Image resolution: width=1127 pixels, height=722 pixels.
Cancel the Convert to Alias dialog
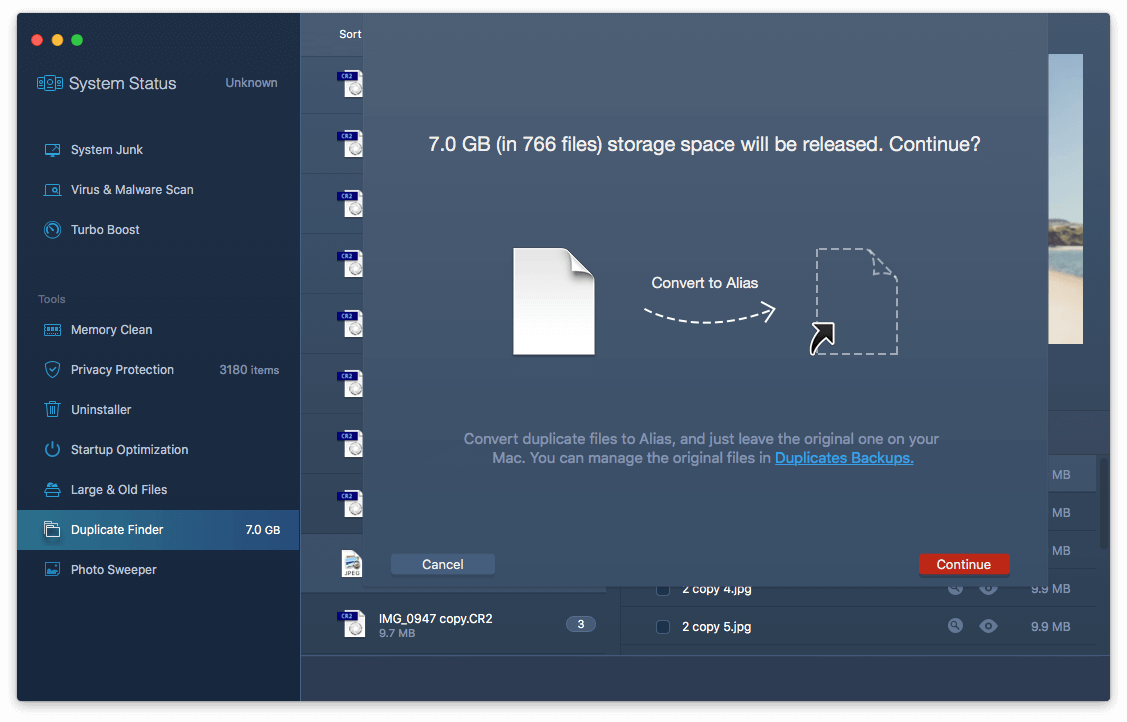443,565
